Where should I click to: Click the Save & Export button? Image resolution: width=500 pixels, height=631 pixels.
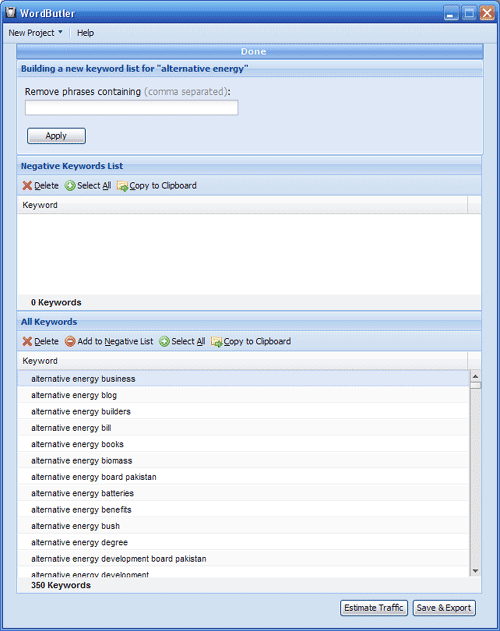(x=444, y=608)
